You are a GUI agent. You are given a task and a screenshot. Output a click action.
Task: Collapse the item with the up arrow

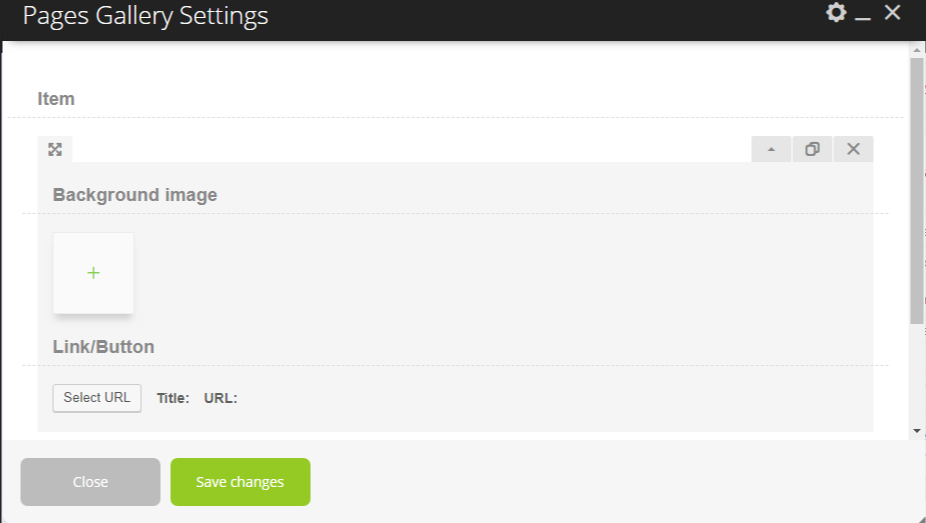tap(771, 149)
